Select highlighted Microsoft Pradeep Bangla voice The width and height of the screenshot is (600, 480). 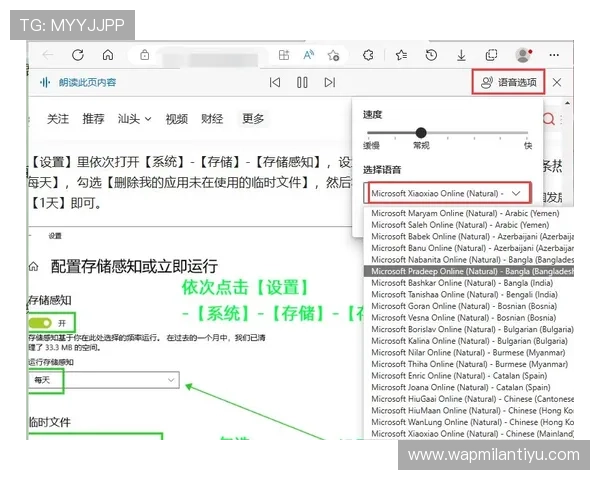click(x=469, y=271)
